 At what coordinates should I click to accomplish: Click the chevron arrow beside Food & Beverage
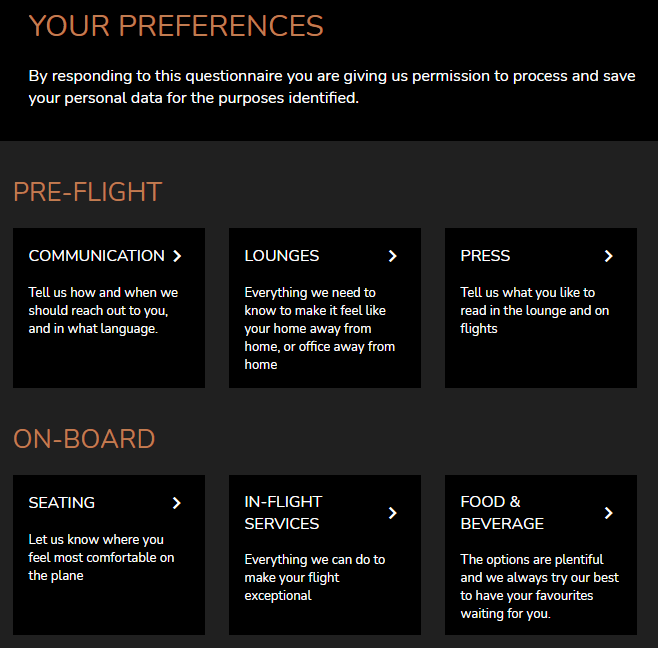coord(609,513)
